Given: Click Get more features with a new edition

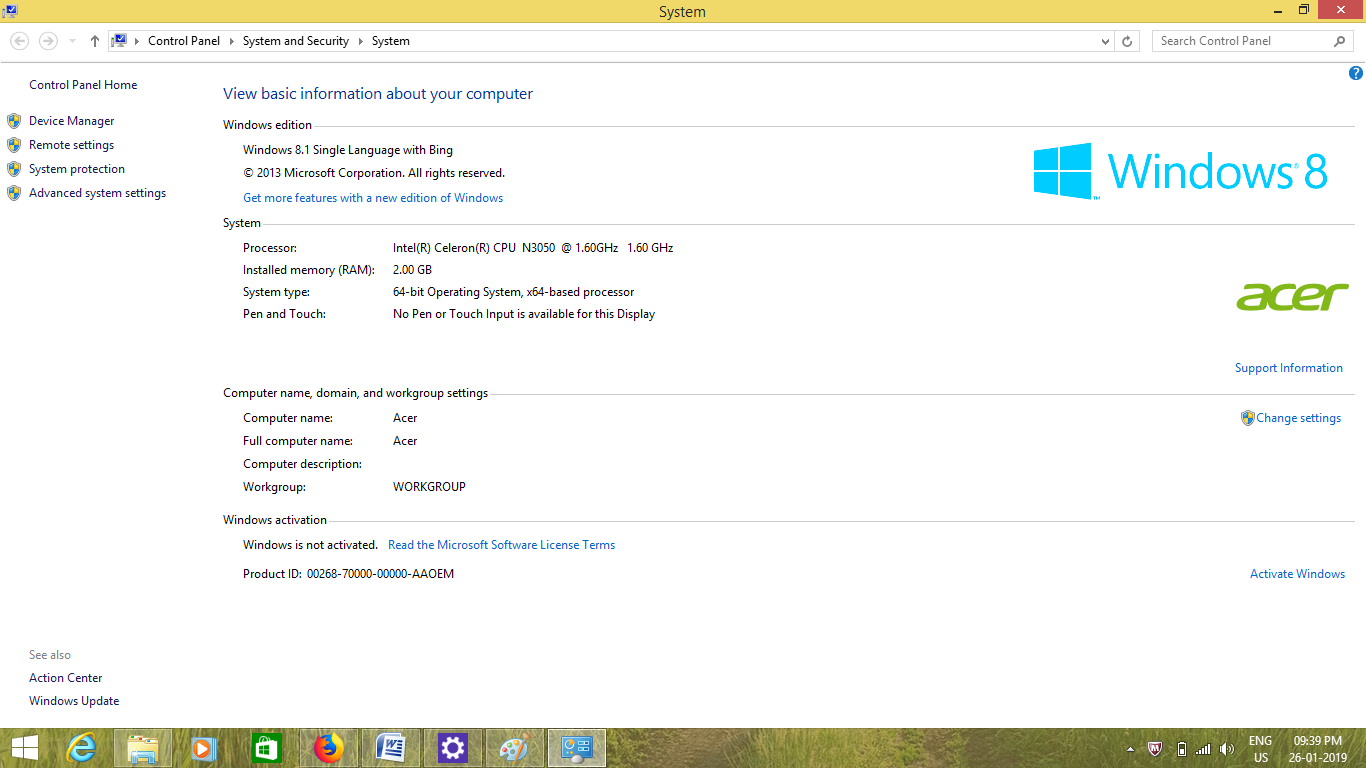Looking at the screenshot, I should pyautogui.click(x=373, y=198).
